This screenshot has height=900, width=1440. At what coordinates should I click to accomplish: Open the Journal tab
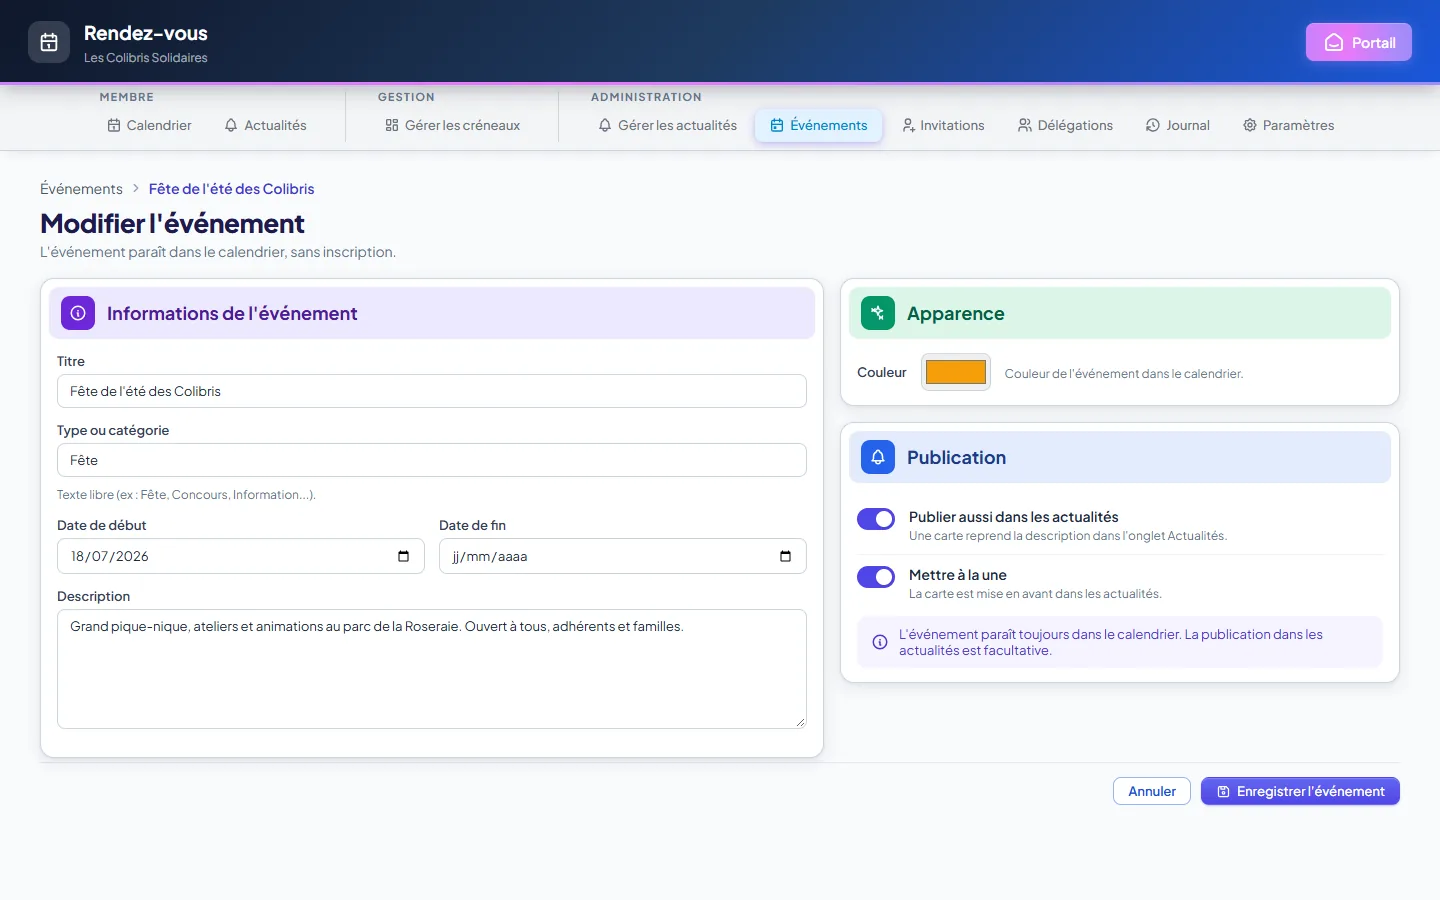click(1178, 125)
